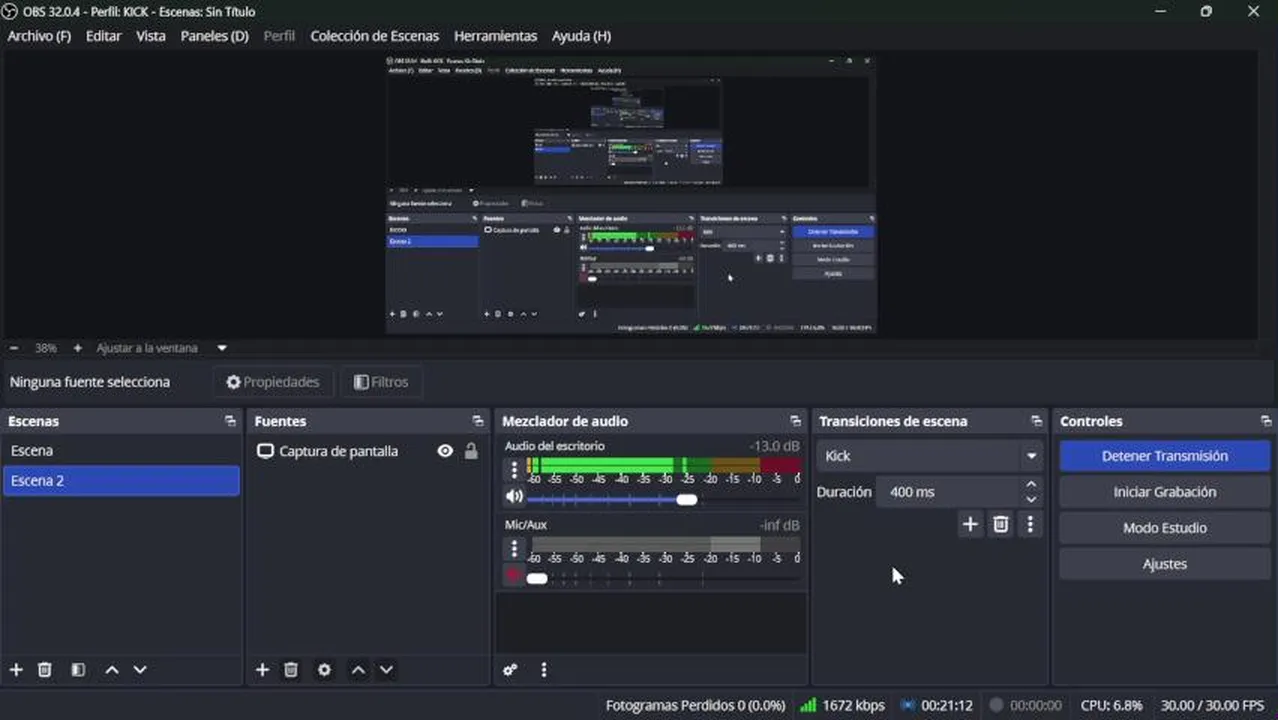
Task: Undock the Transiciones de escena panel
Action: tap(1036, 421)
